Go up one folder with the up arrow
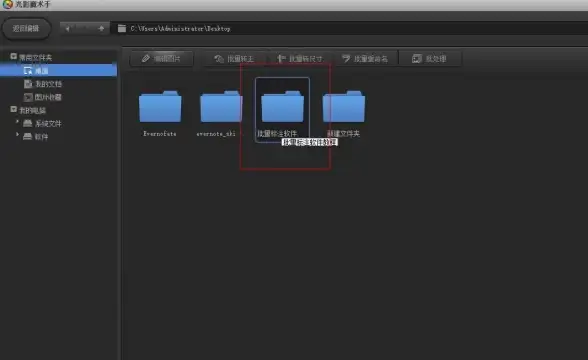The image size is (588, 360). [101, 28]
